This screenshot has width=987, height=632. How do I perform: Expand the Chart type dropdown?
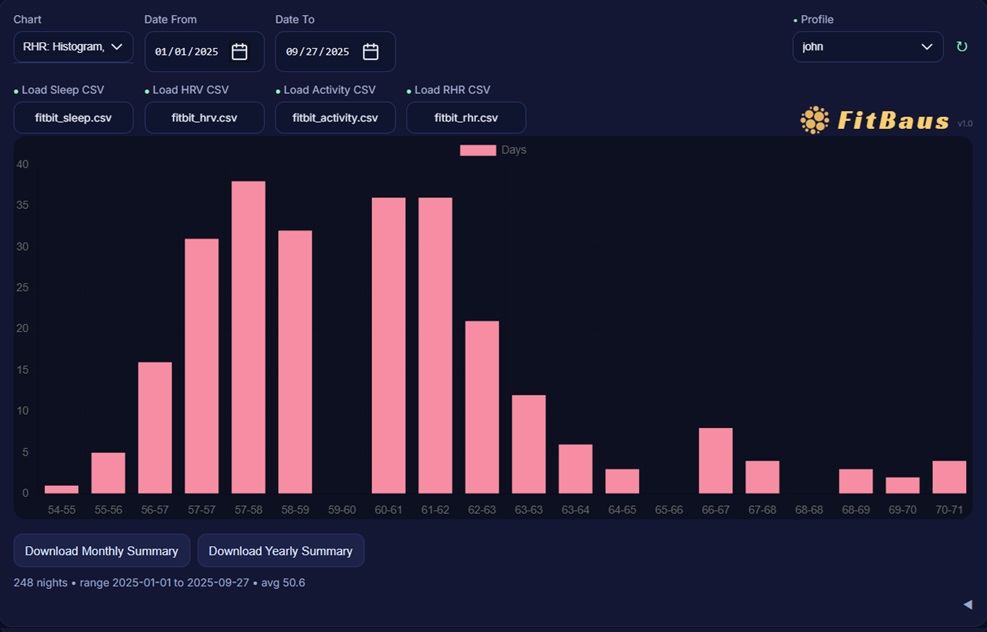coord(73,47)
